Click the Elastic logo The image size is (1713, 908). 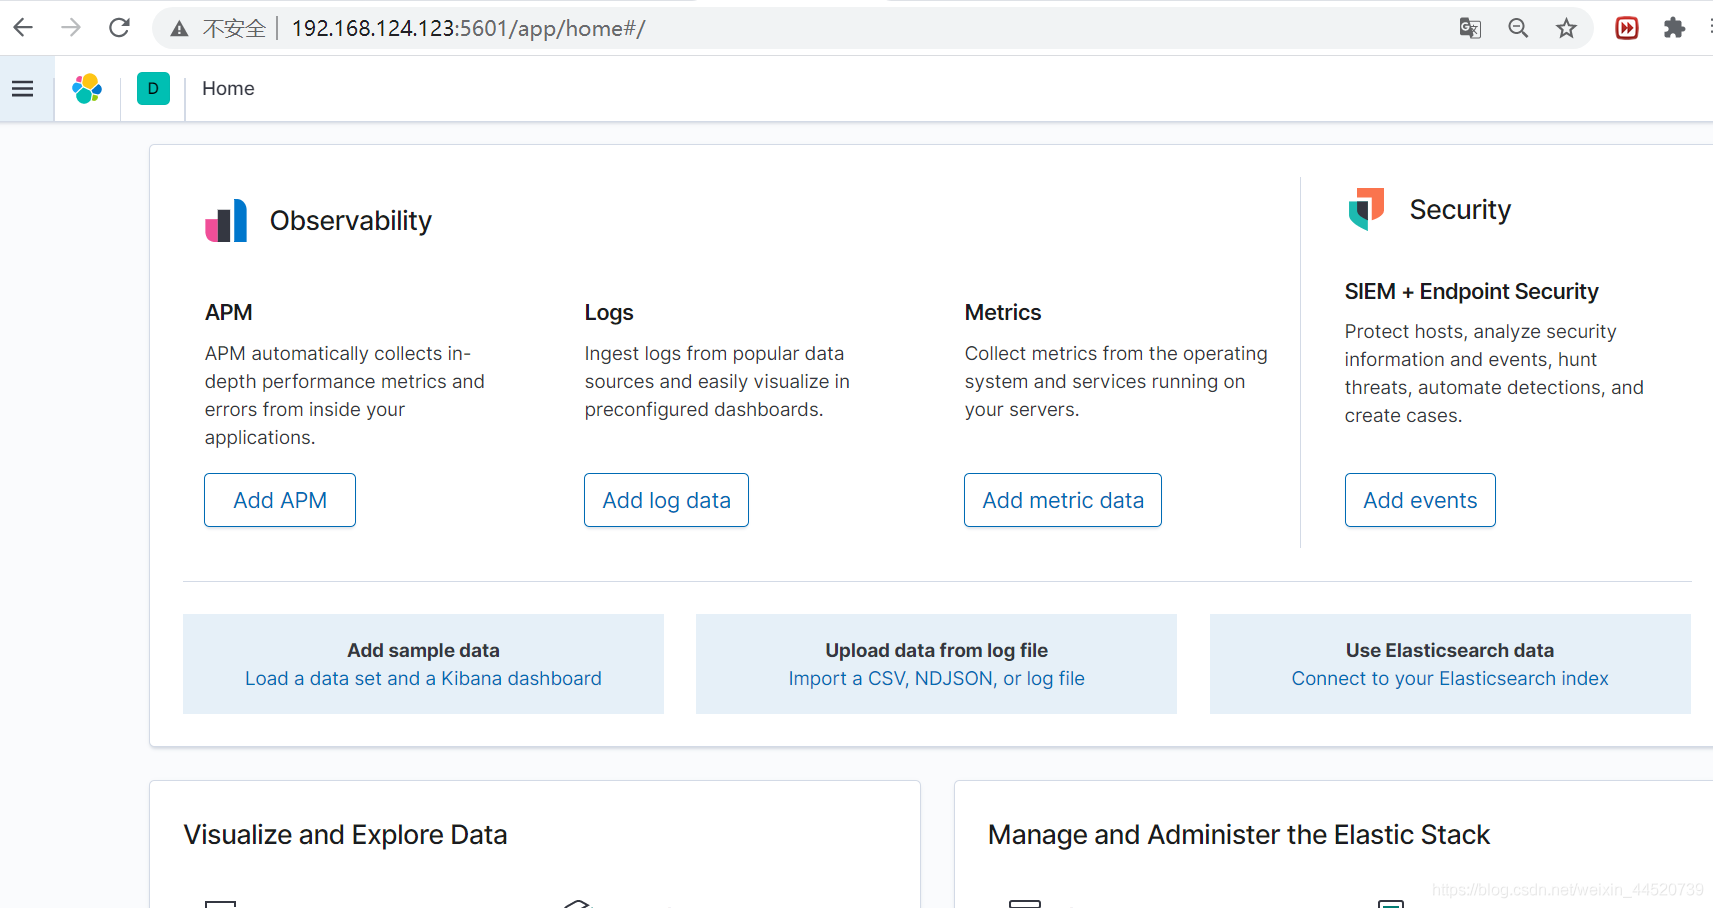coord(87,89)
